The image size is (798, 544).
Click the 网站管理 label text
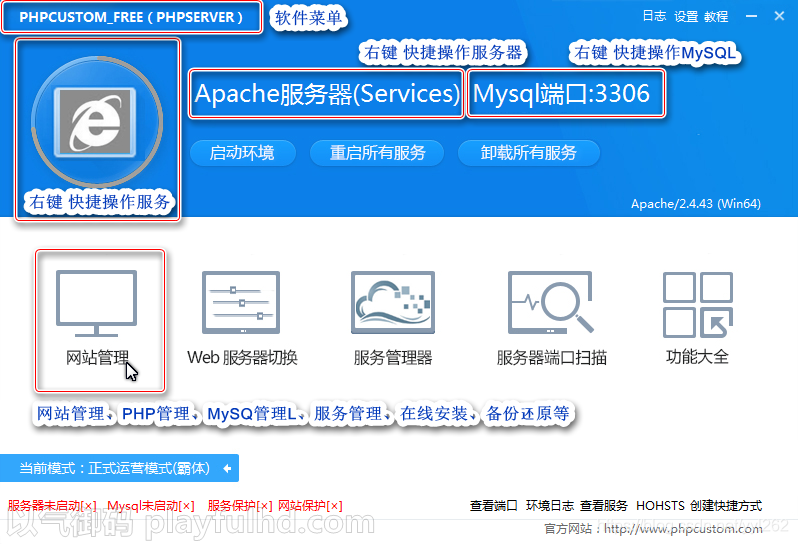point(97,357)
